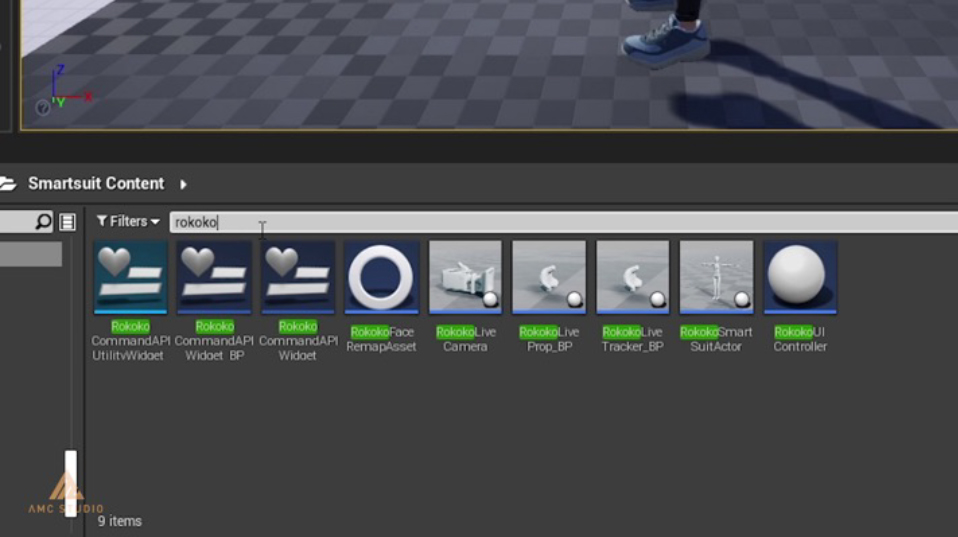The image size is (958, 537).
Task: Click the RokokoLiveCamera name label
Action: (x=466, y=339)
